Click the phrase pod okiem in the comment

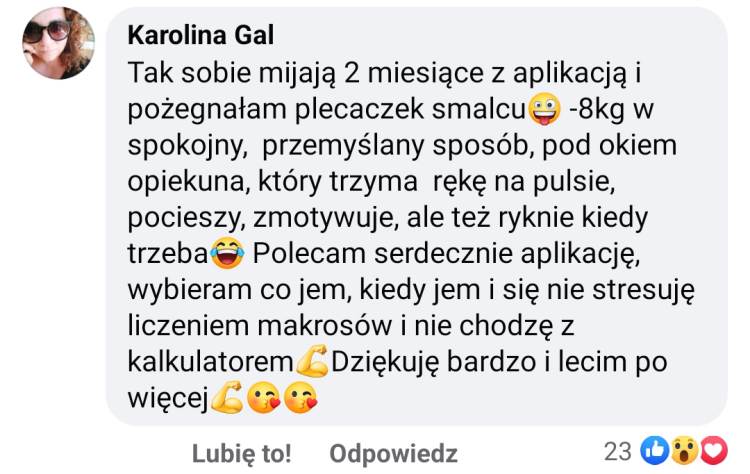point(609,145)
